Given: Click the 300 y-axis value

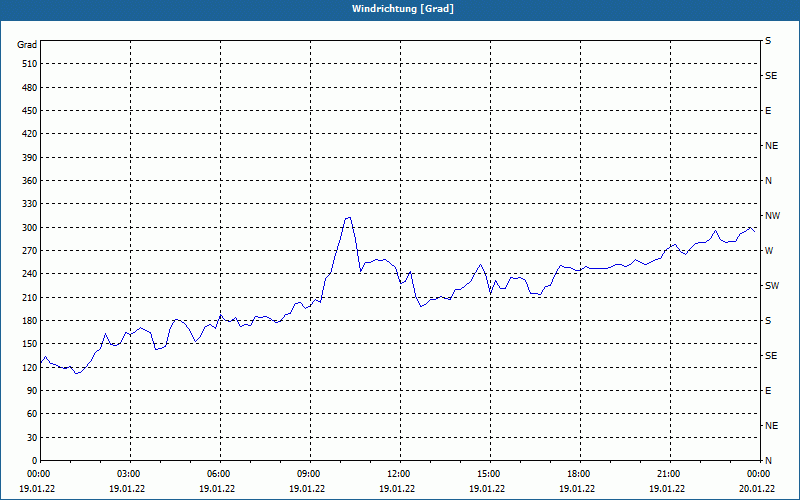Looking at the screenshot, I should point(30,228).
